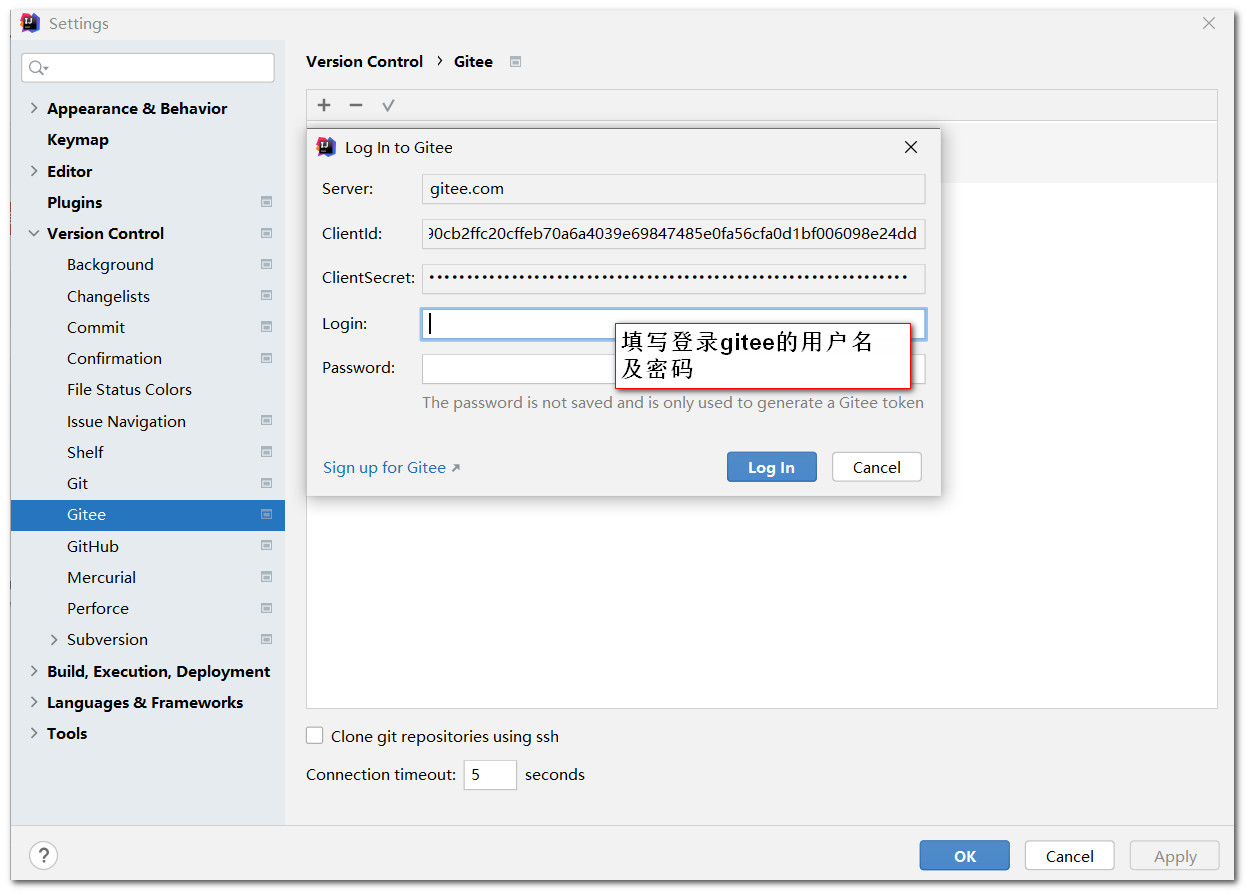
Task: Click project icon beside Background row
Action: click(266, 264)
